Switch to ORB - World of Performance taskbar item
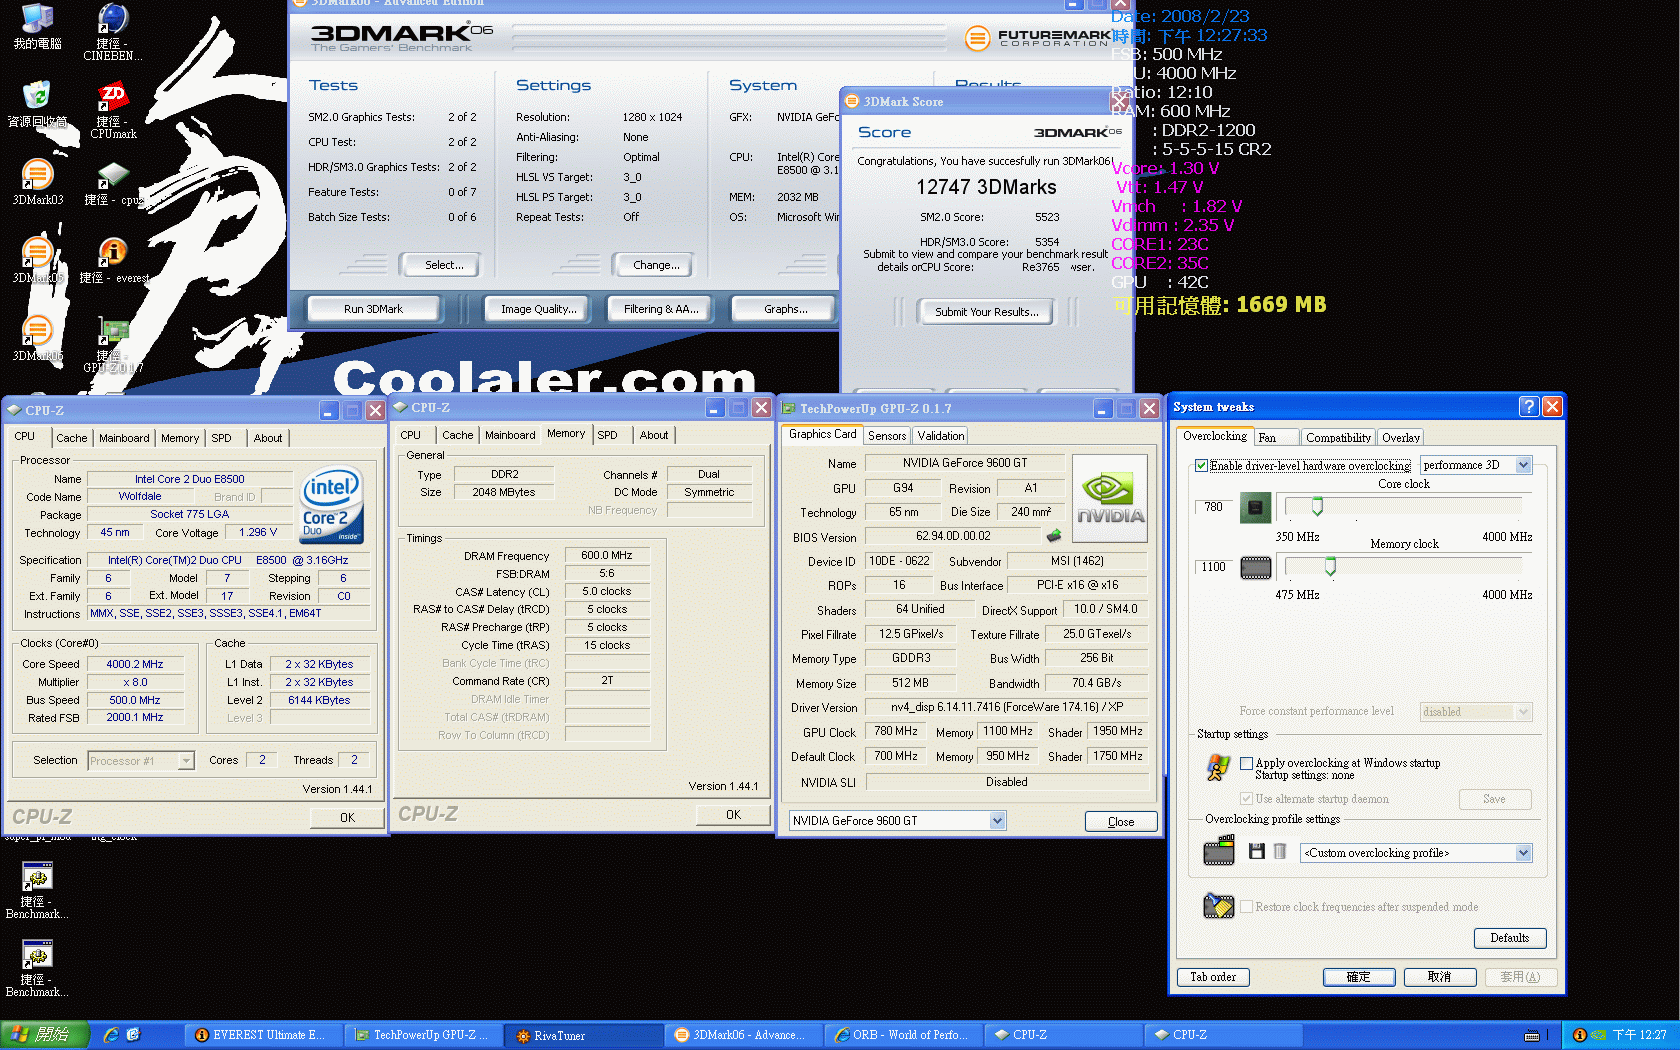Viewport: 1680px width, 1050px height. click(905, 1035)
